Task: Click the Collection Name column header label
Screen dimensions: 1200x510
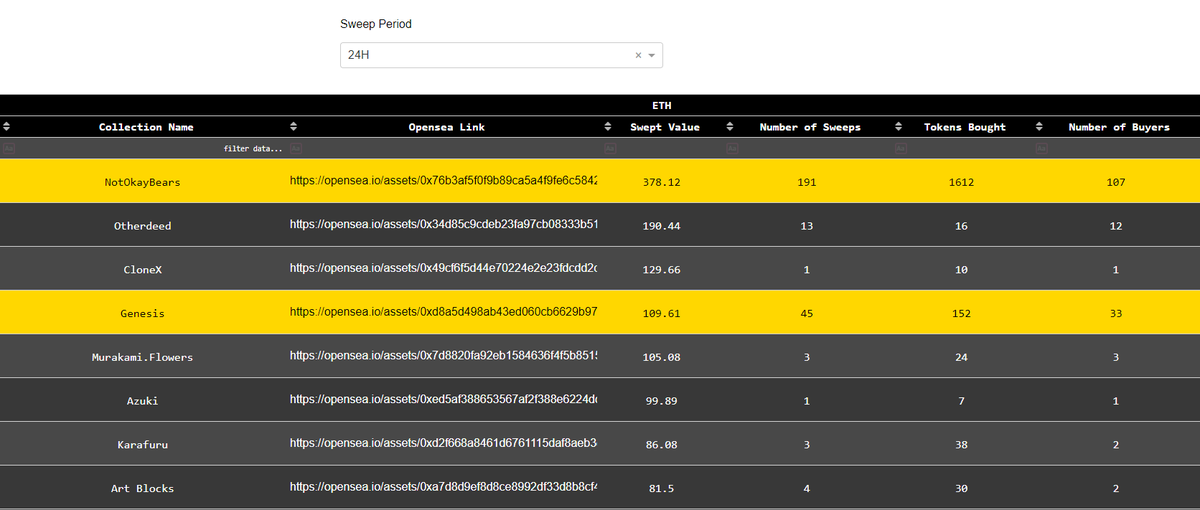Action: (146, 127)
